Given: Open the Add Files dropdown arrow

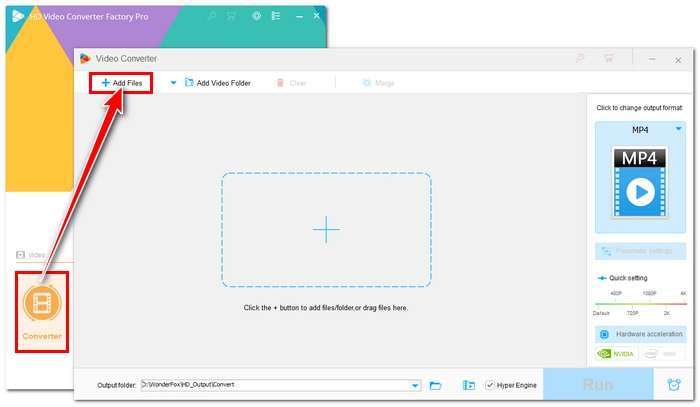Looking at the screenshot, I should (x=173, y=83).
